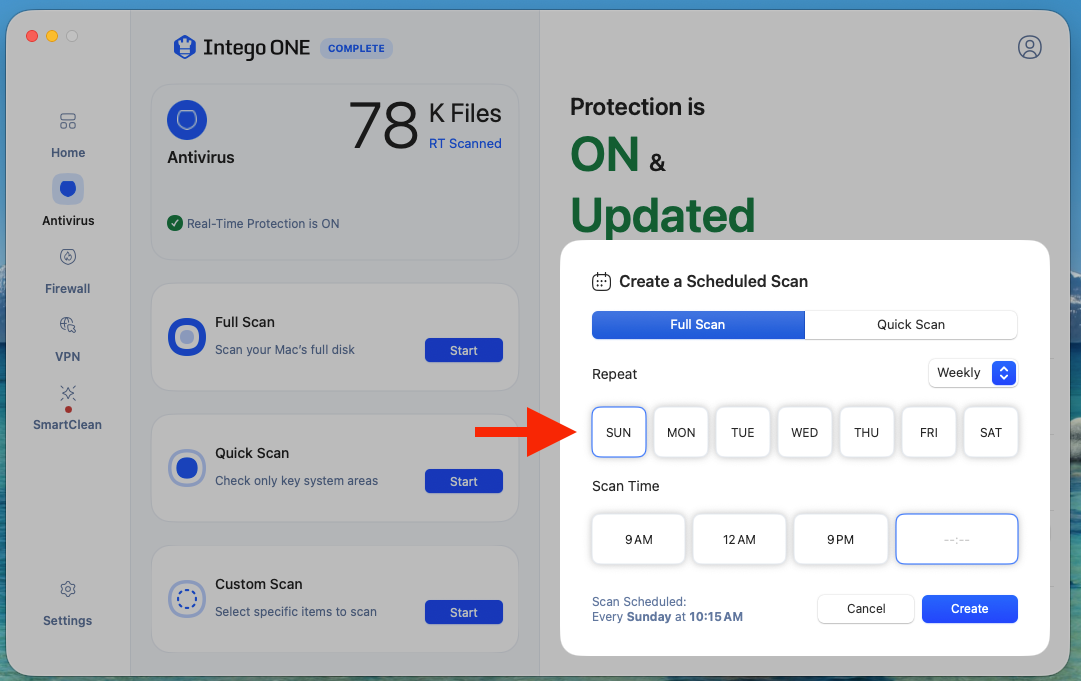Click the Full Scan circle icon
The width and height of the screenshot is (1081, 681).
(x=187, y=337)
